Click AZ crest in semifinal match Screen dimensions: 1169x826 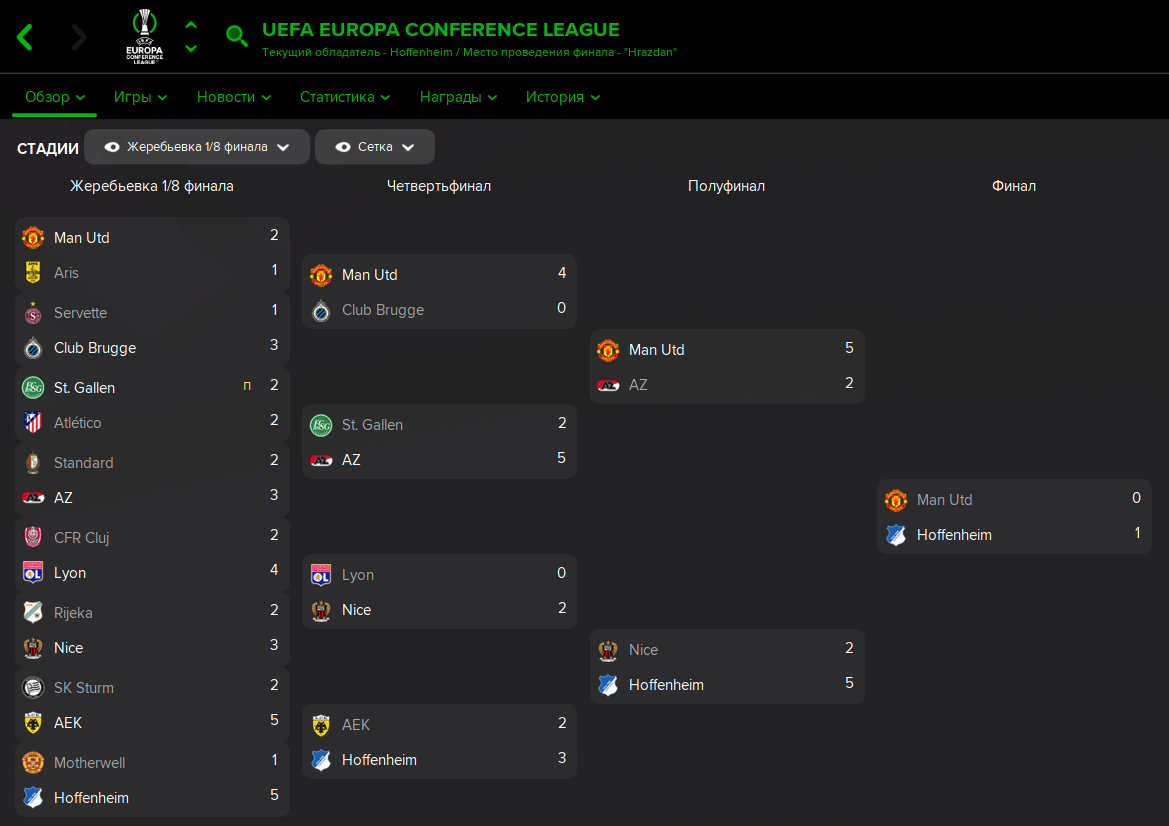click(x=608, y=385)
